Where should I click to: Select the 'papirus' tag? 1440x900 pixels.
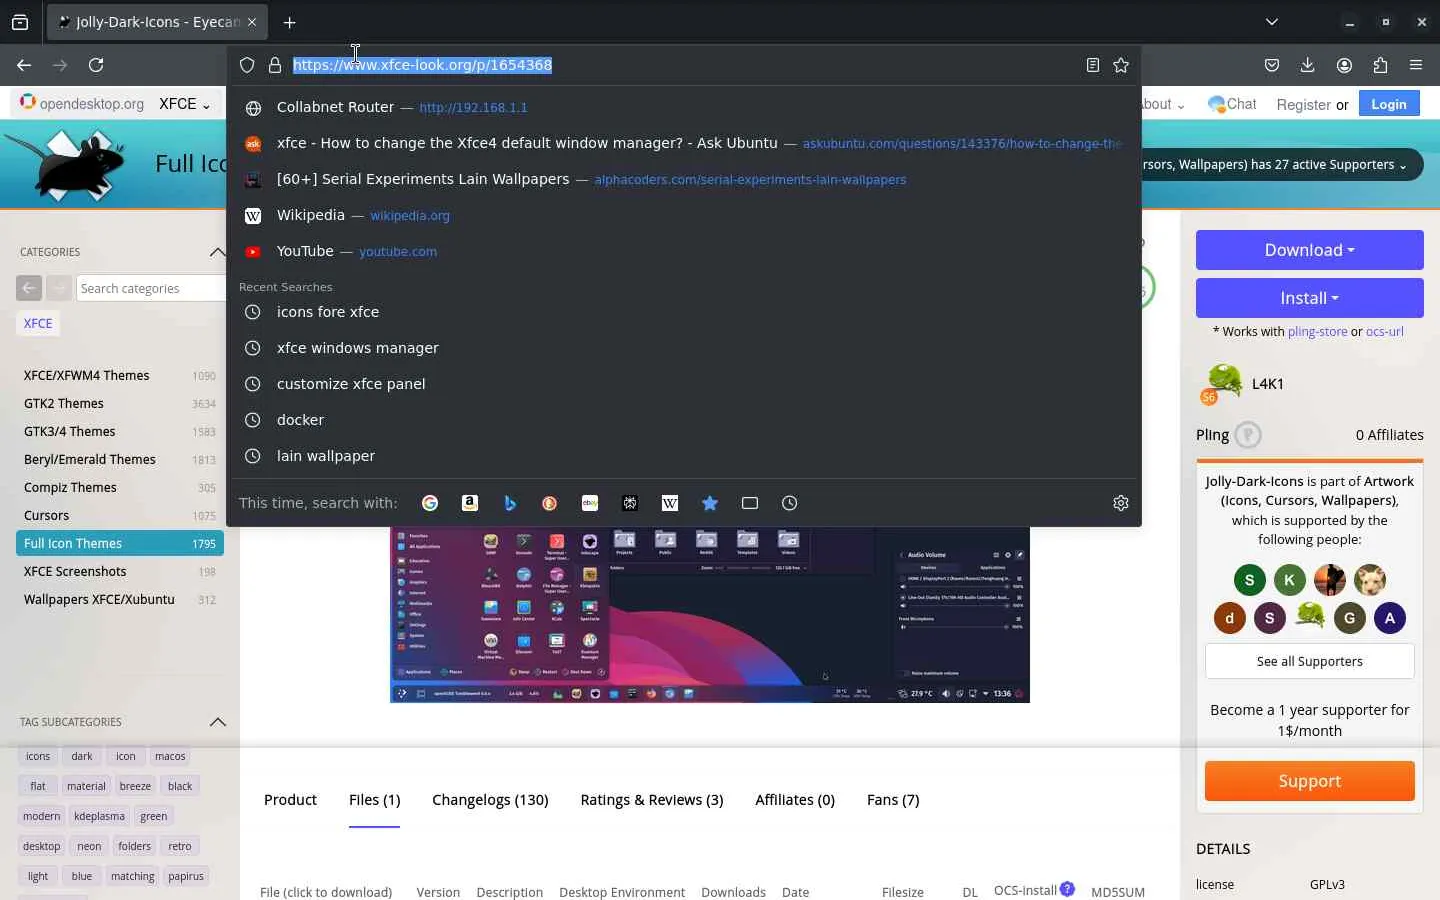click(x=186, y=876)
